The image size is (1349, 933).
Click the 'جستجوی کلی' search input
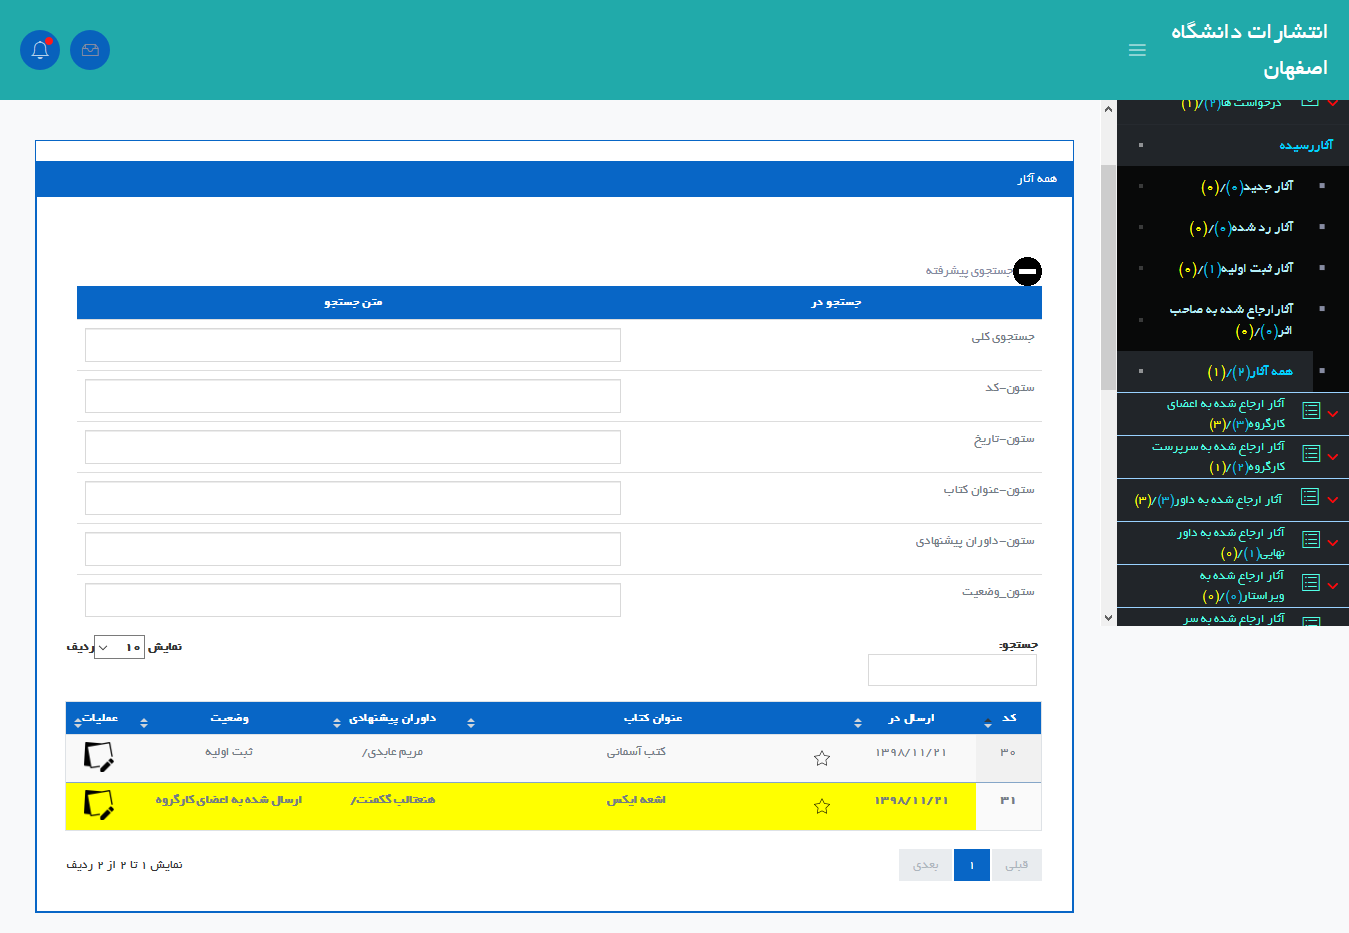click(x=353, y=345)
